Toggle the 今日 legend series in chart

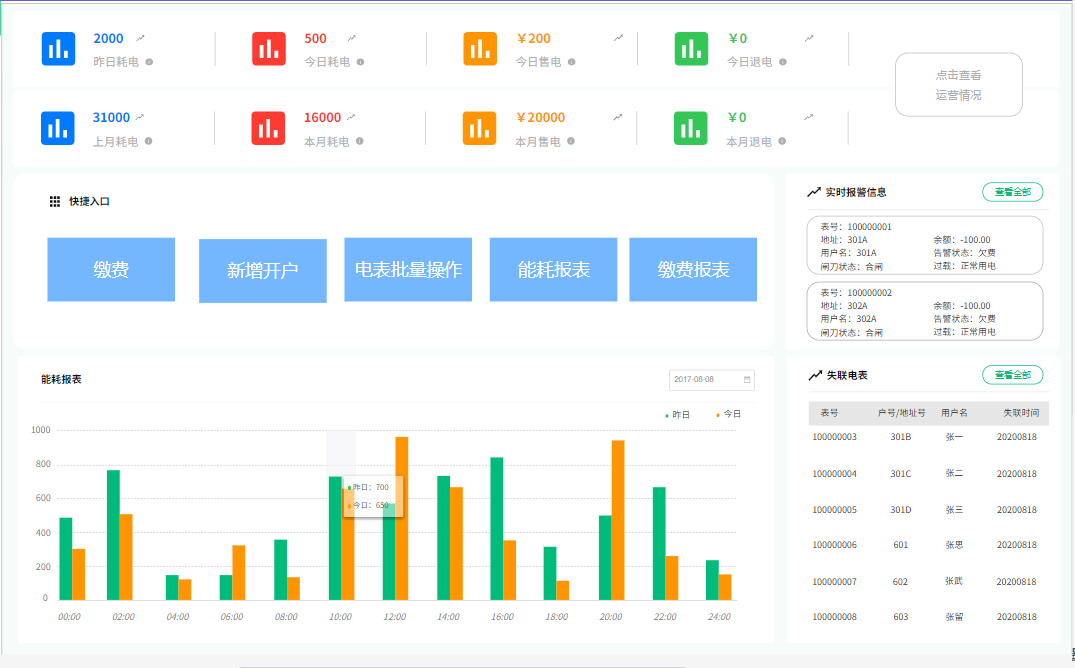(x=729, y=414)
